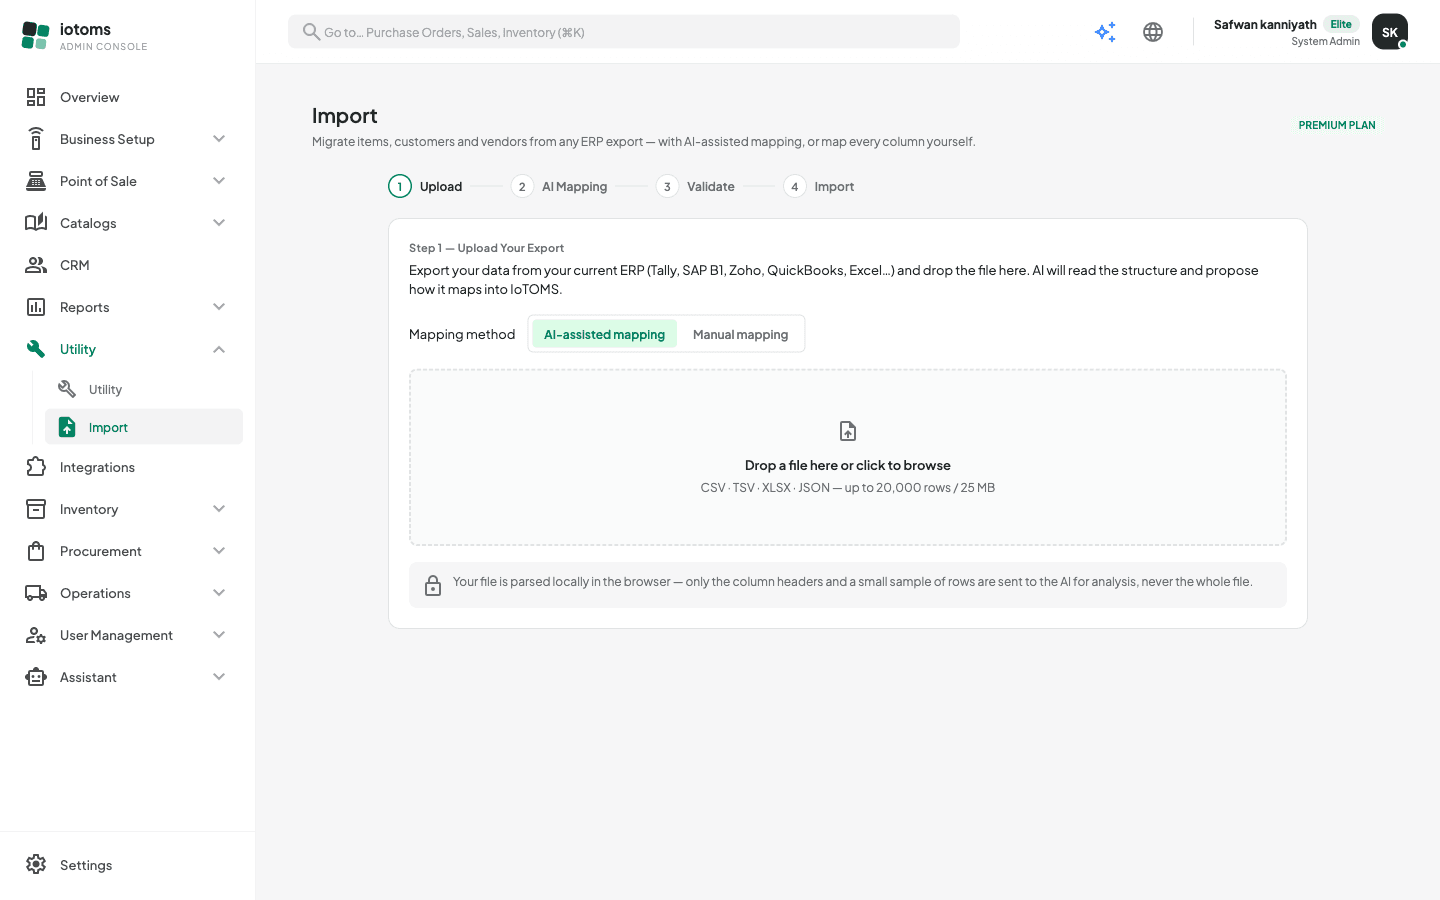Open the CRM menu item
Image resolution: width=1440 pixels, height=900 pixels.
[128, 265]
